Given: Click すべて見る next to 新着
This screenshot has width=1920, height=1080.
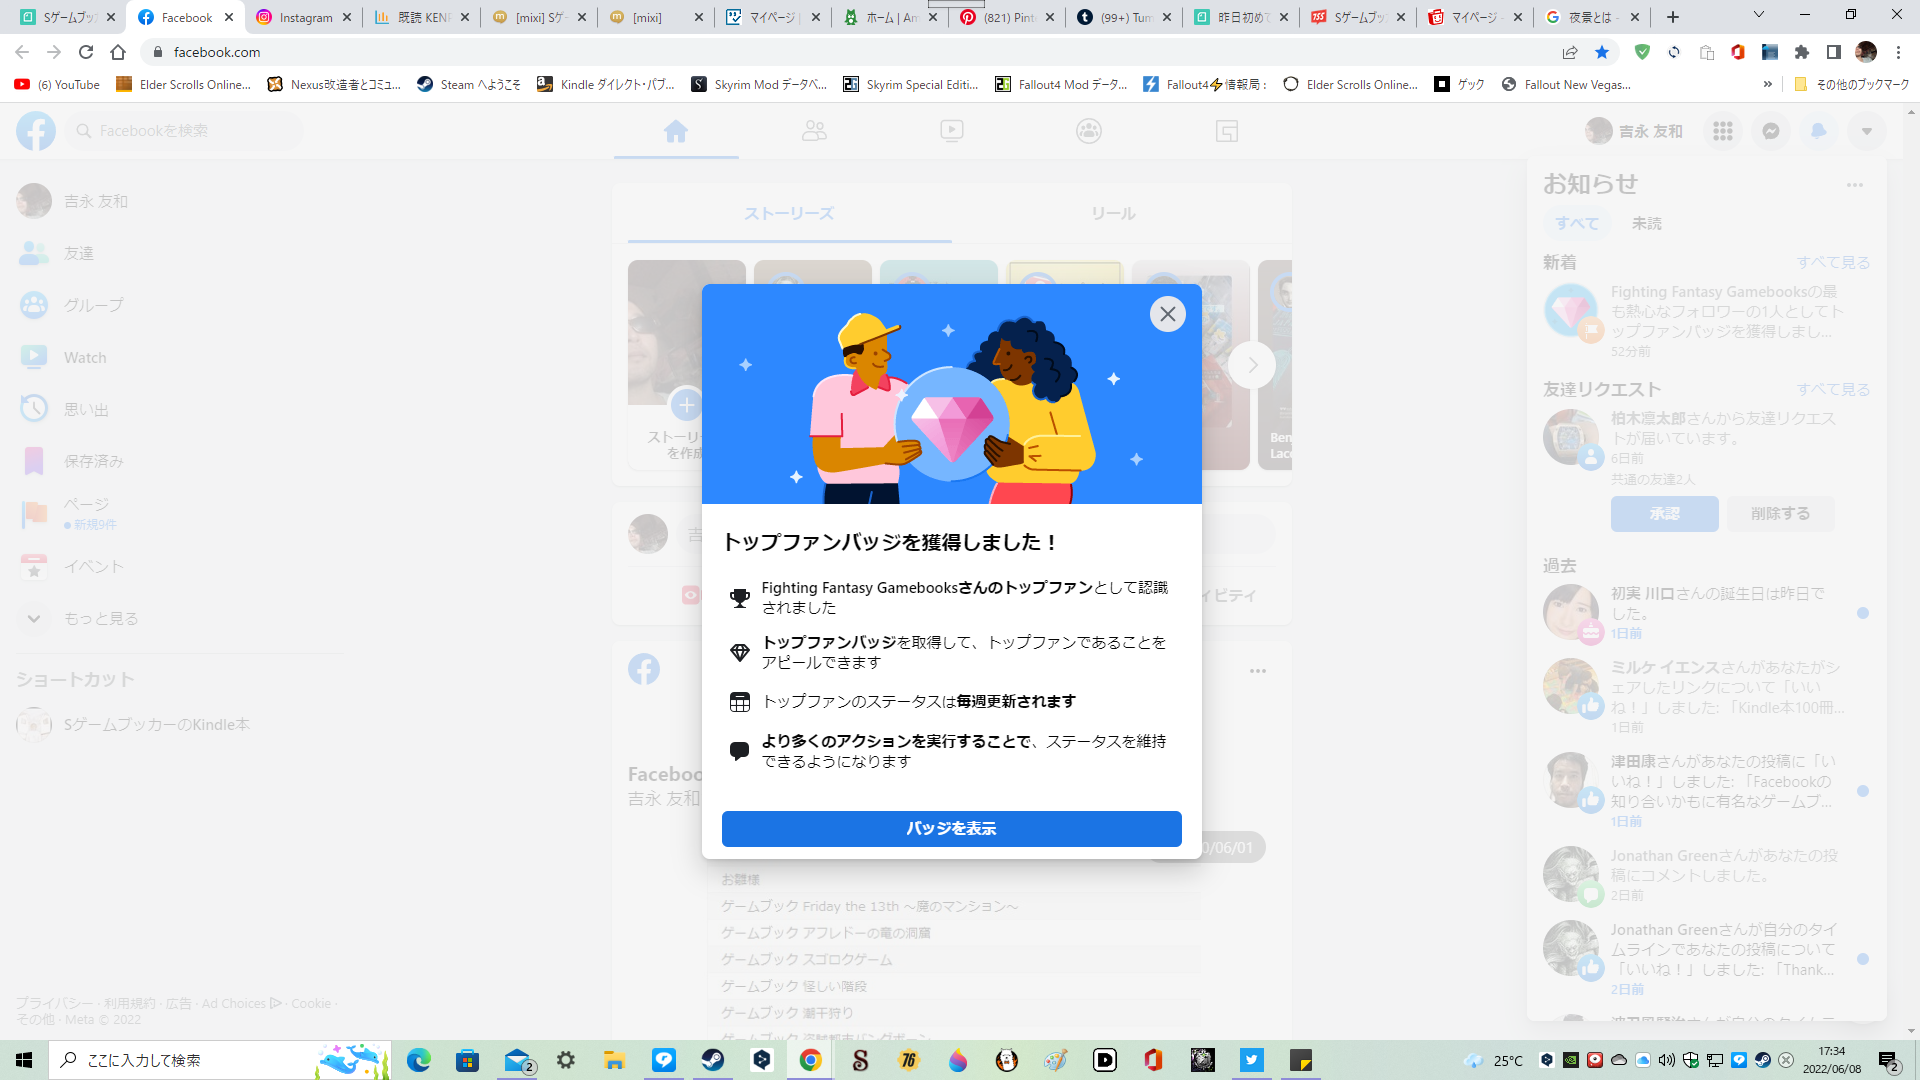Looking at the screenshot, I should [1833, 263].
